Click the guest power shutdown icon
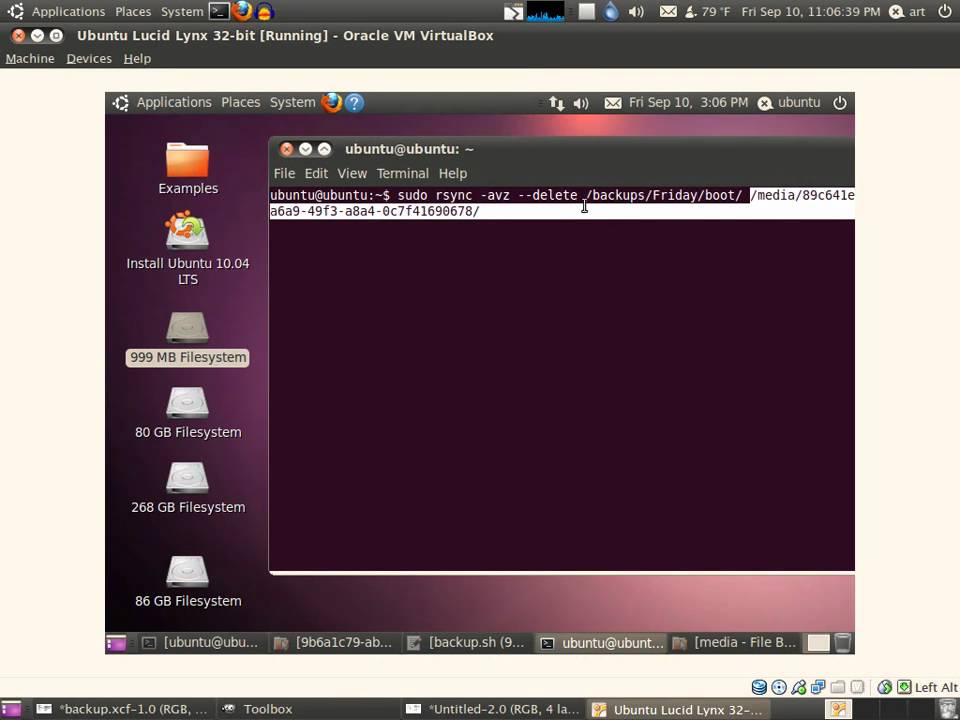The height and width of the screenshot is (720, 960). click(840, 103)
